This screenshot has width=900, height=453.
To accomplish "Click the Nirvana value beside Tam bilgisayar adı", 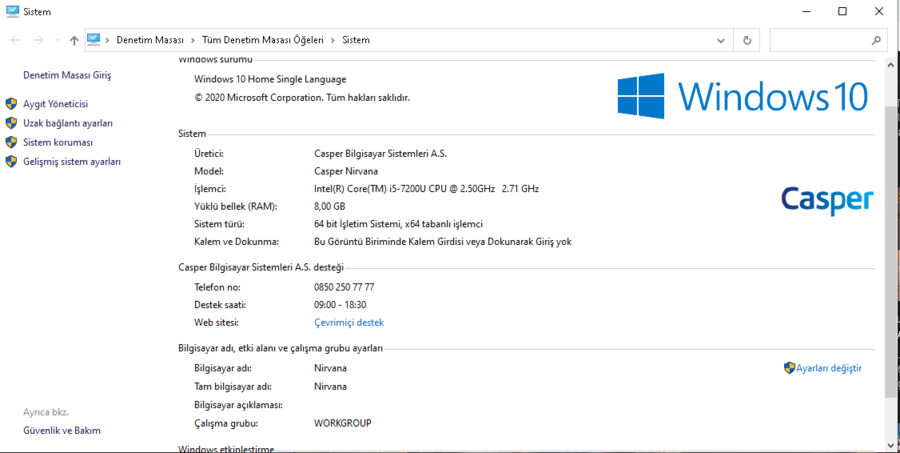I will pos(331,386).
